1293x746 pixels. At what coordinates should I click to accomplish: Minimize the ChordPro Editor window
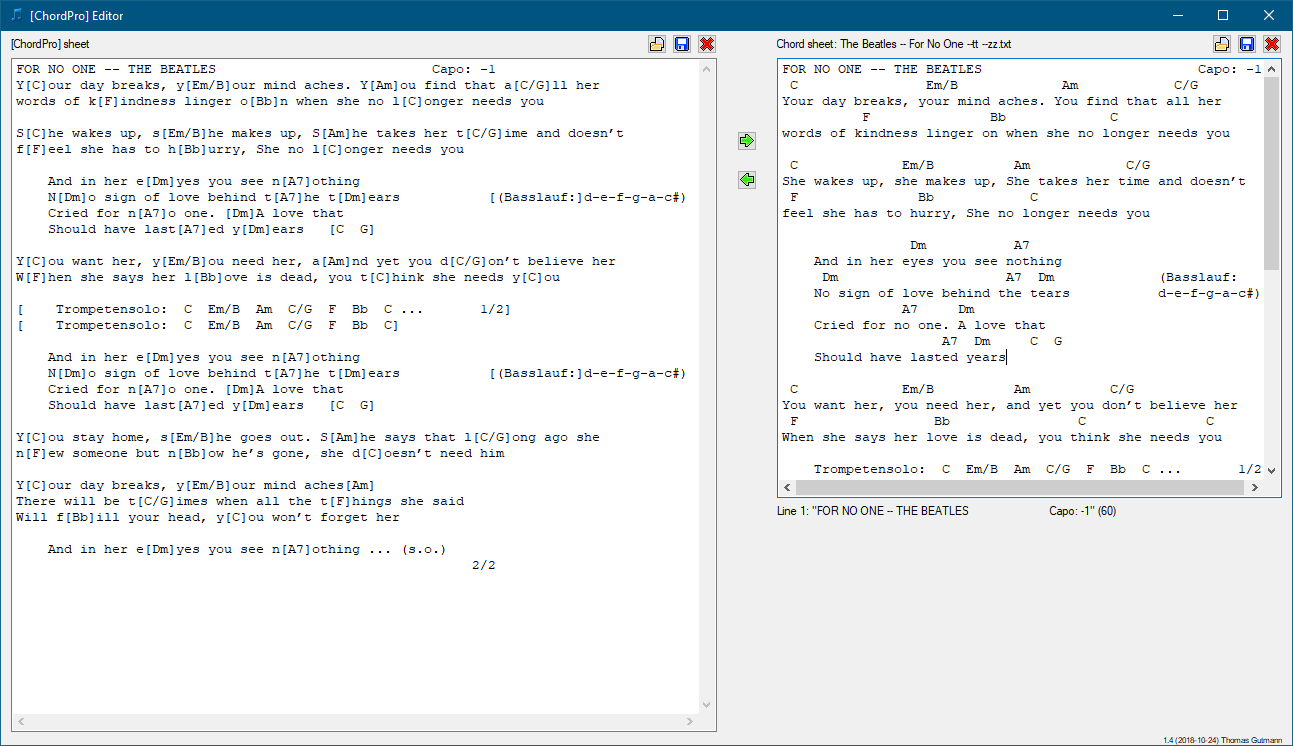[1177, 15]
